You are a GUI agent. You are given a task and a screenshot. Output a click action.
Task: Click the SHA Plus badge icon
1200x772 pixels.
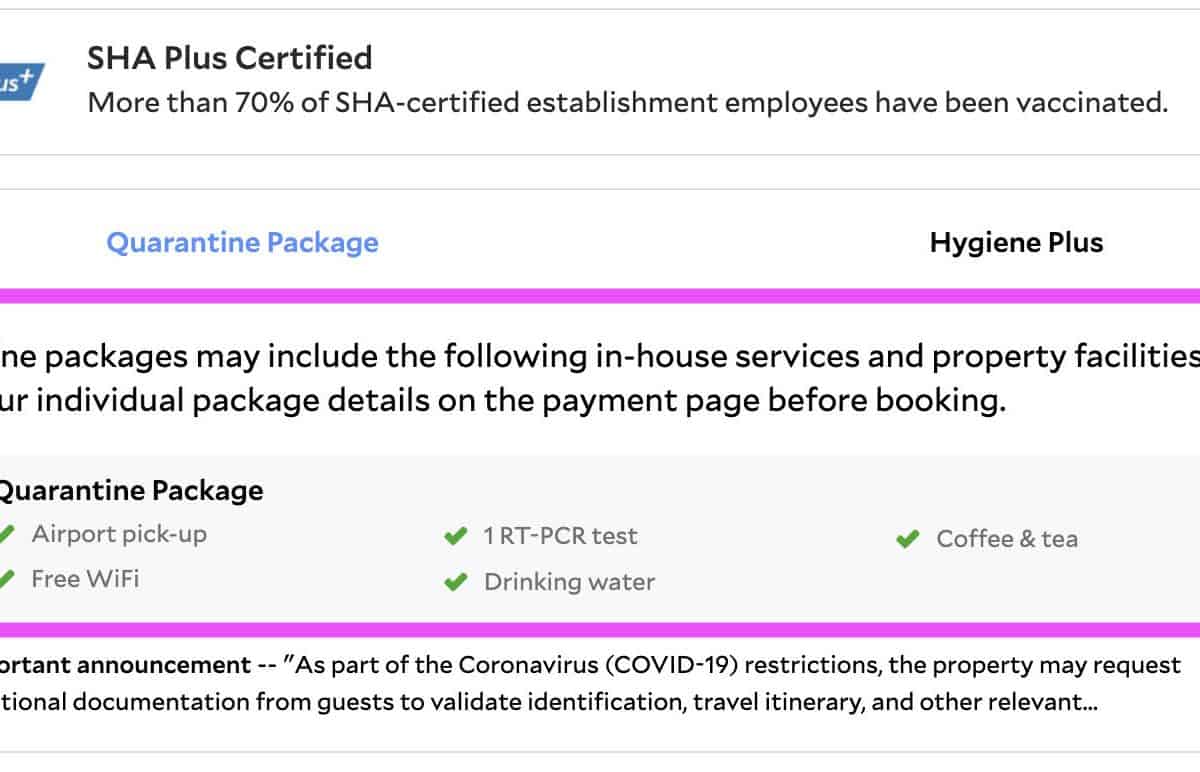point(20,82)
